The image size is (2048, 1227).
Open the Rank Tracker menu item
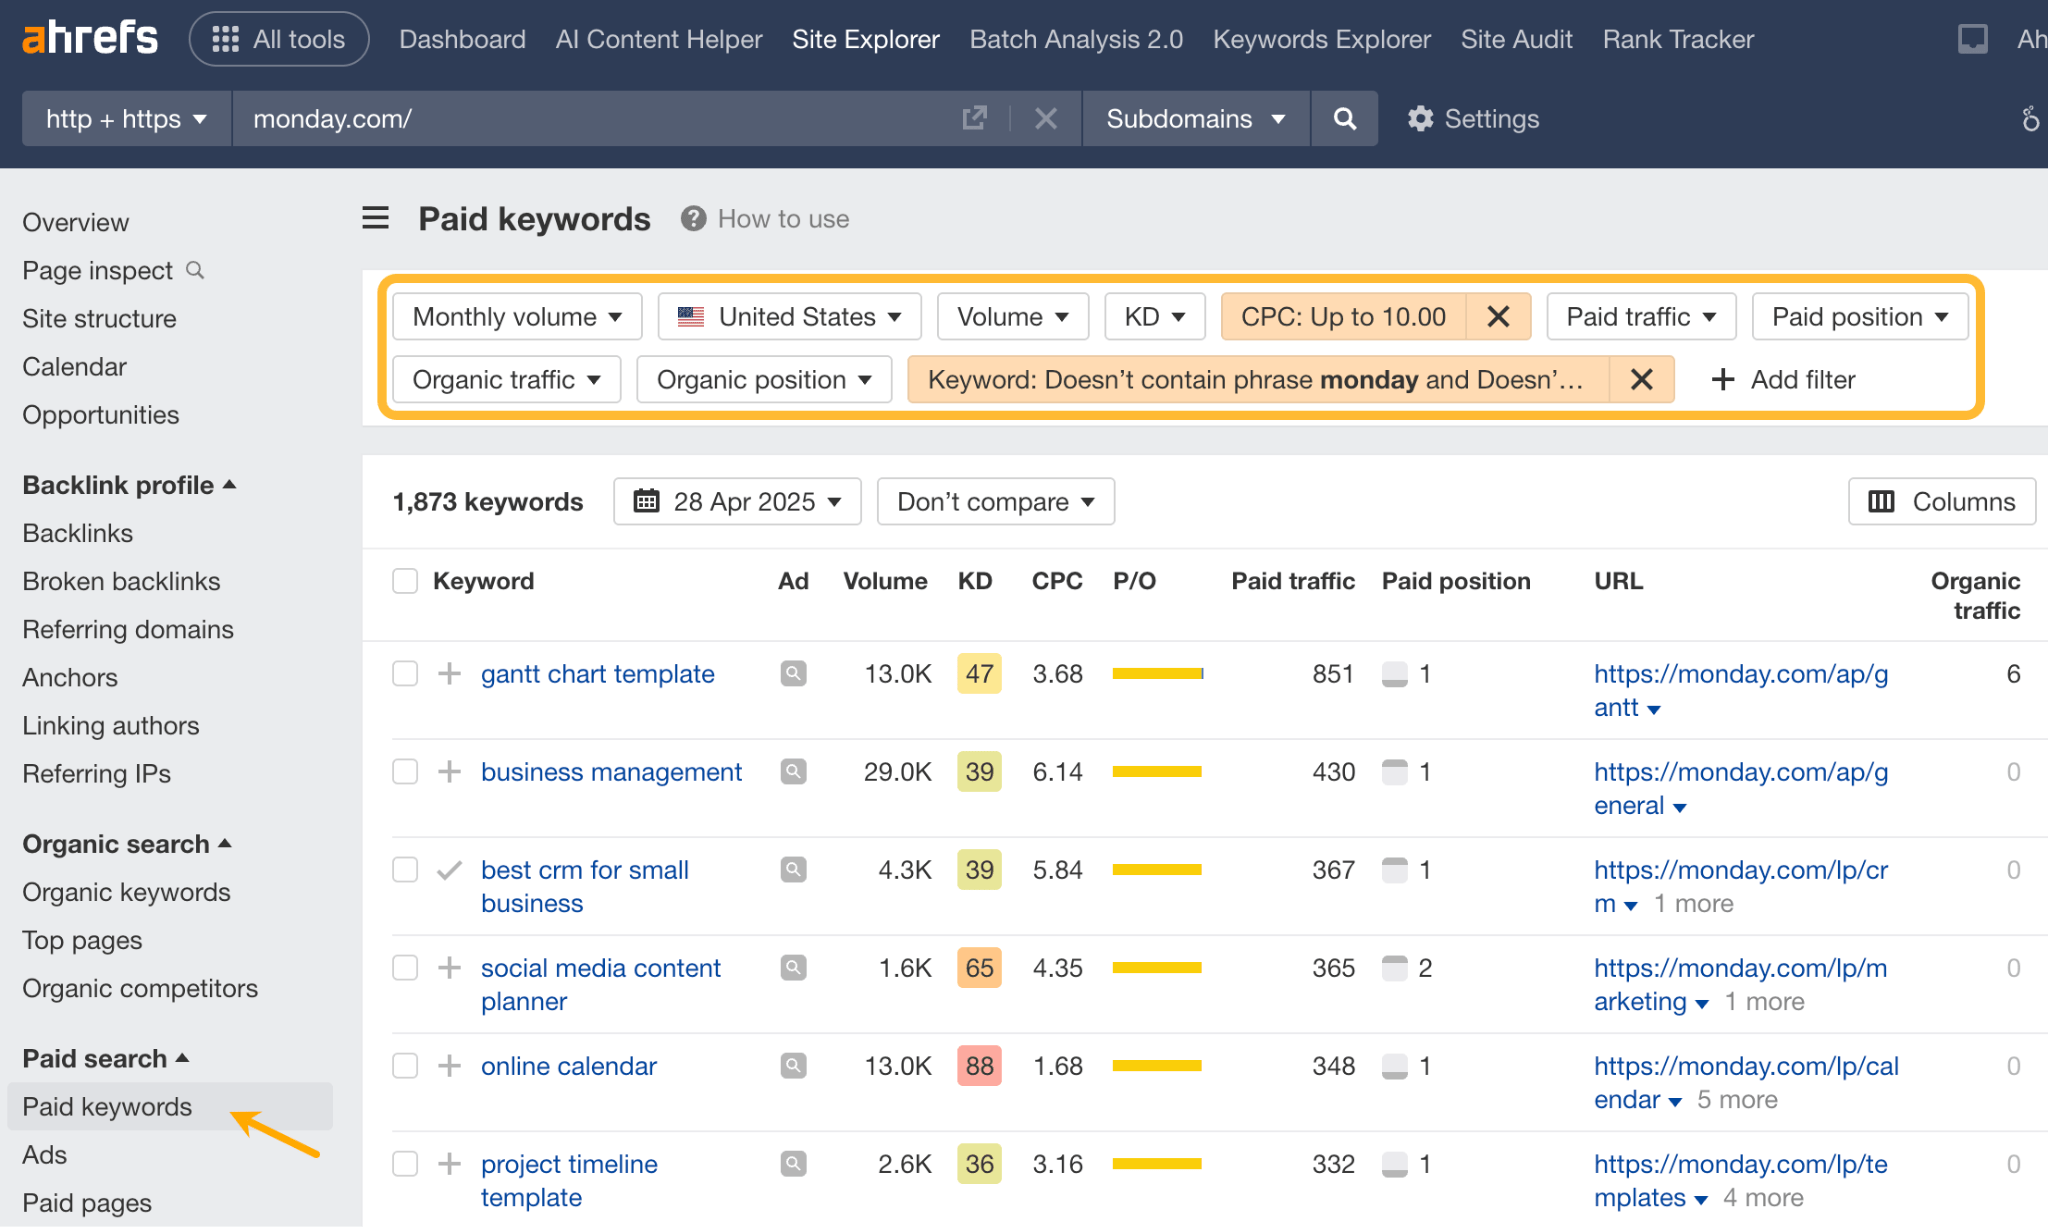click(x=1677, y=39)
